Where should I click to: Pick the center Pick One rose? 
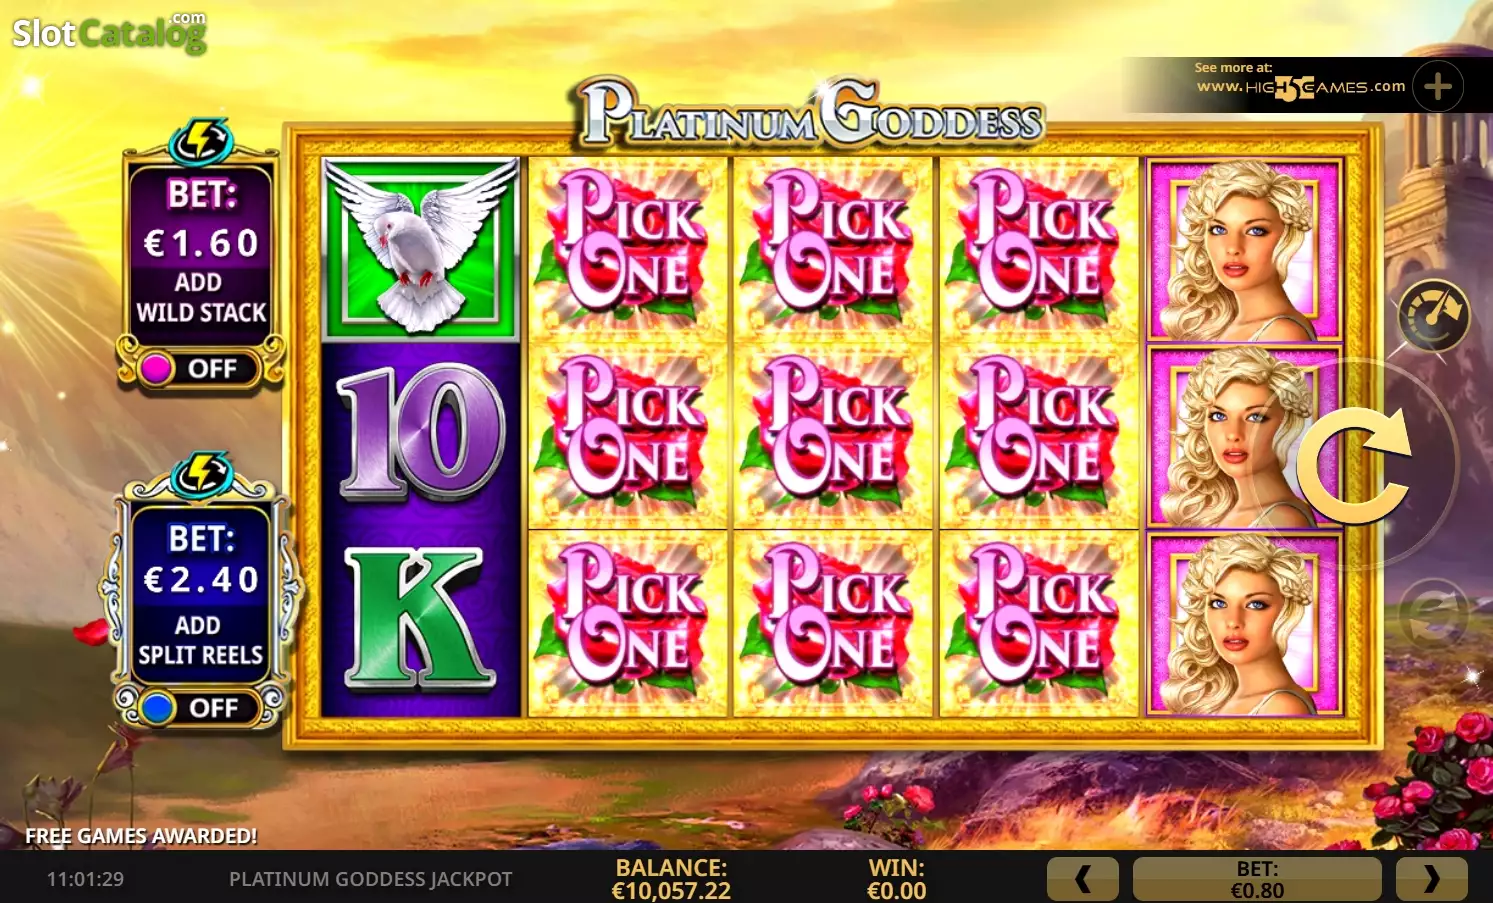[x=833, y=435]
